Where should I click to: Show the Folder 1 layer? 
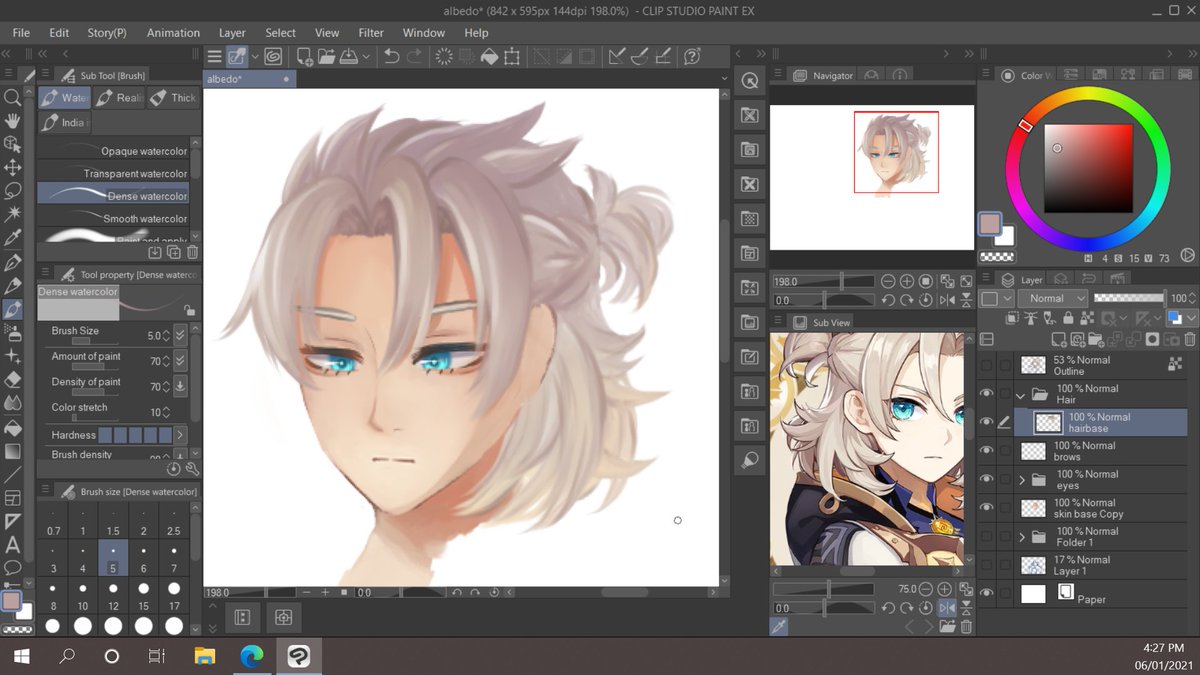(x=987, y=537)
